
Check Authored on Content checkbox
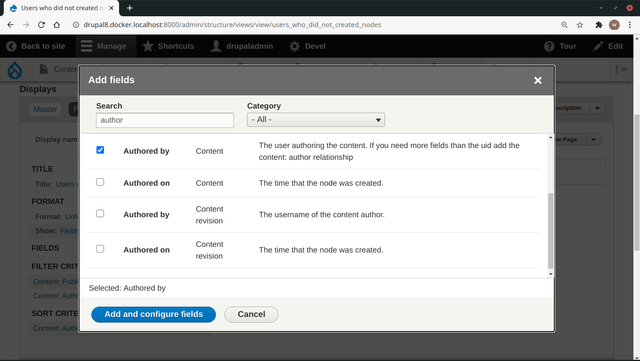[x=100, y=182]
